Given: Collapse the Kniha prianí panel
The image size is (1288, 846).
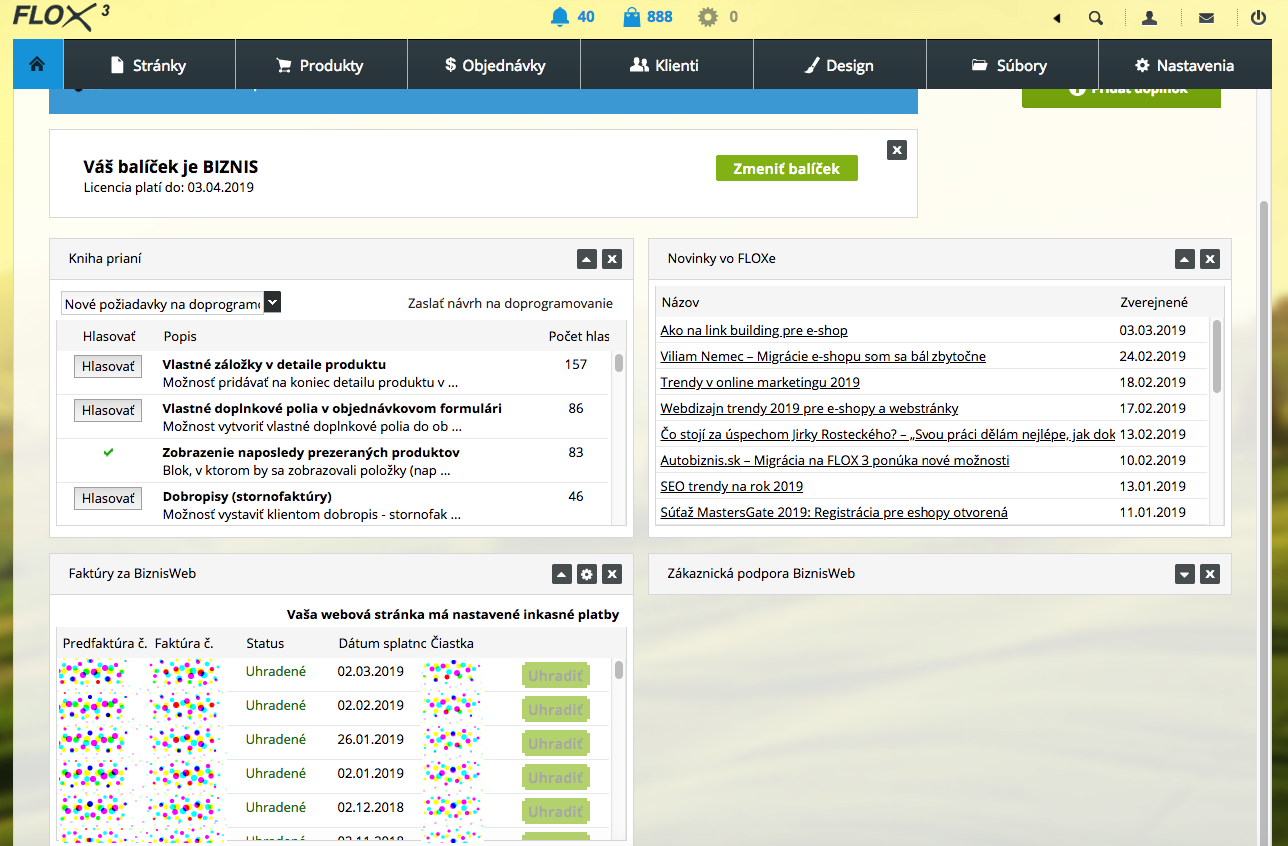Looking at the screenshot, I should [x=587, y=259].
